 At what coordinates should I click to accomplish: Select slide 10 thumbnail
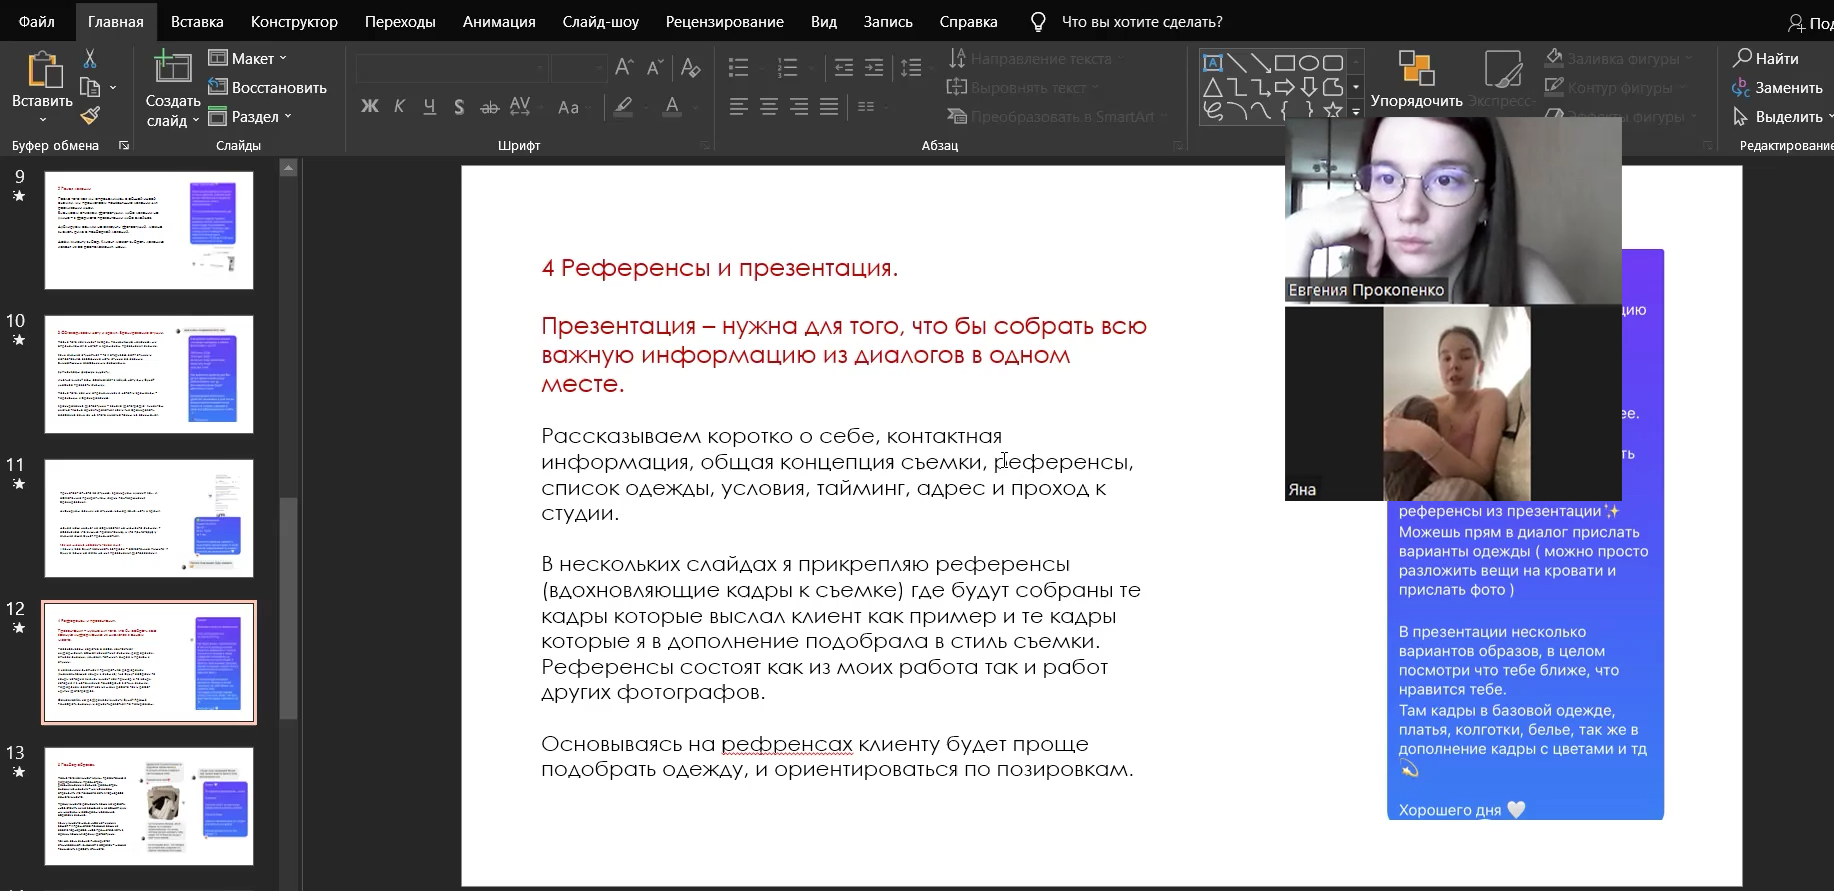pyautogui.click(x=149, y=374)
